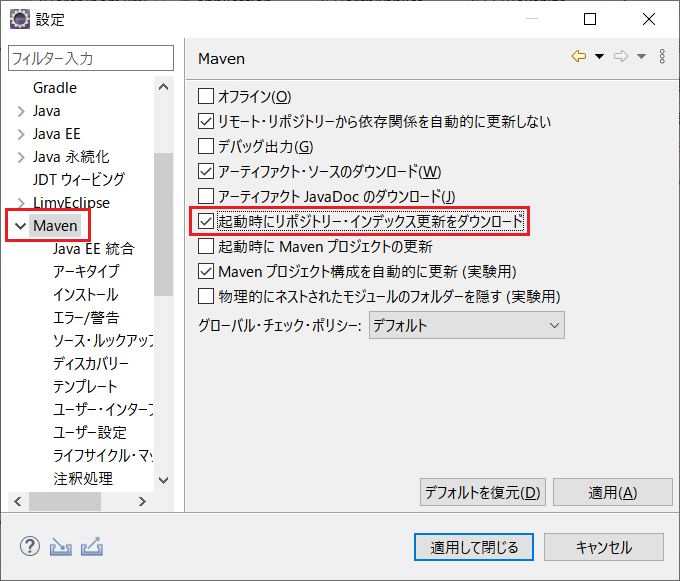The height and width of the screenshot is (581, 680).
Task: Open the three-dot view menu icon
Action: [x=662, y=56]
